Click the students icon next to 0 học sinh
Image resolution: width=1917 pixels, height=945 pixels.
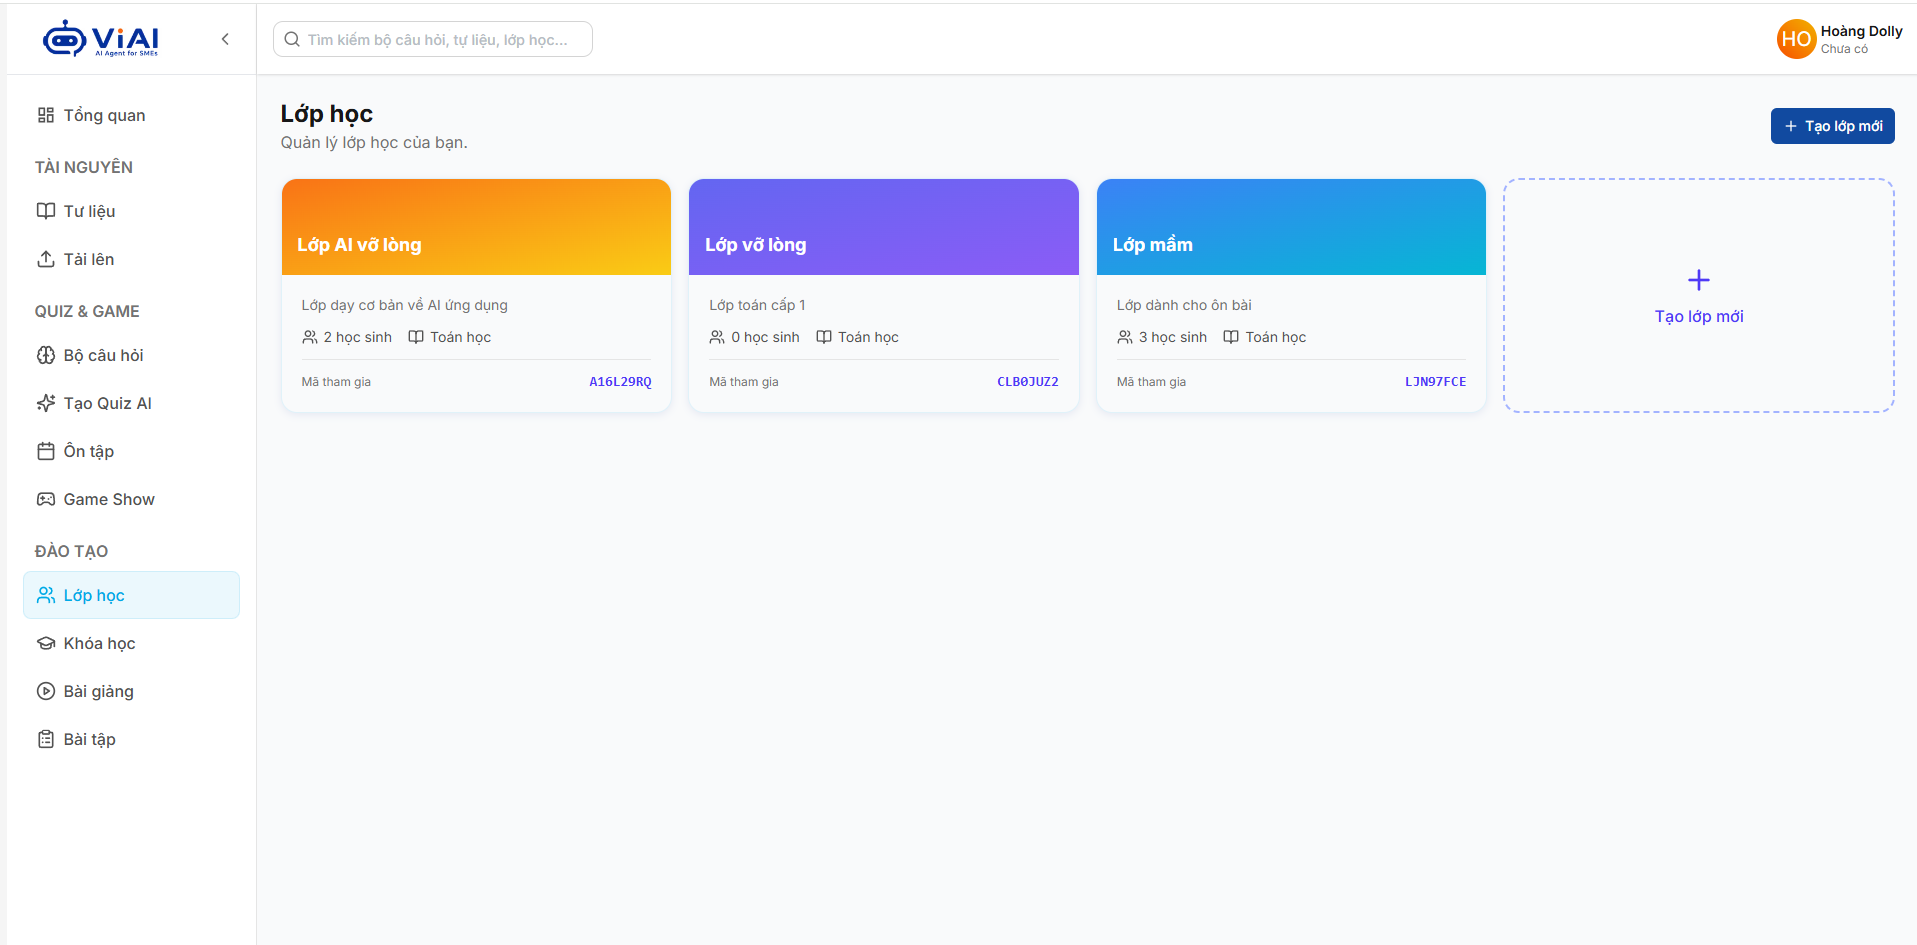point(717,337)
